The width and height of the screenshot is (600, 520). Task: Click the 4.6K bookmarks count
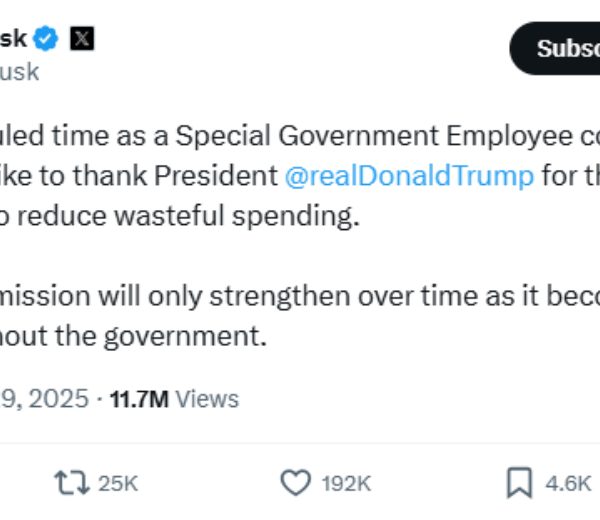[x=568, y=484]
